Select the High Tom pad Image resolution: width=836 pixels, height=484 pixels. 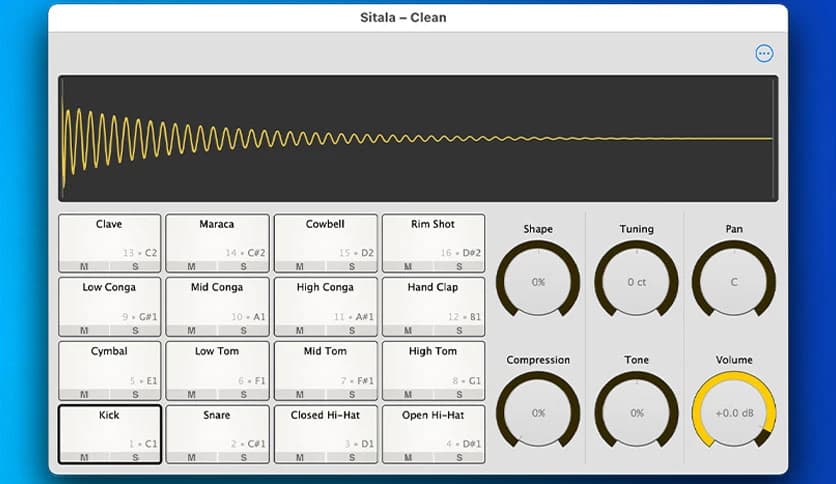coord(433,370)
